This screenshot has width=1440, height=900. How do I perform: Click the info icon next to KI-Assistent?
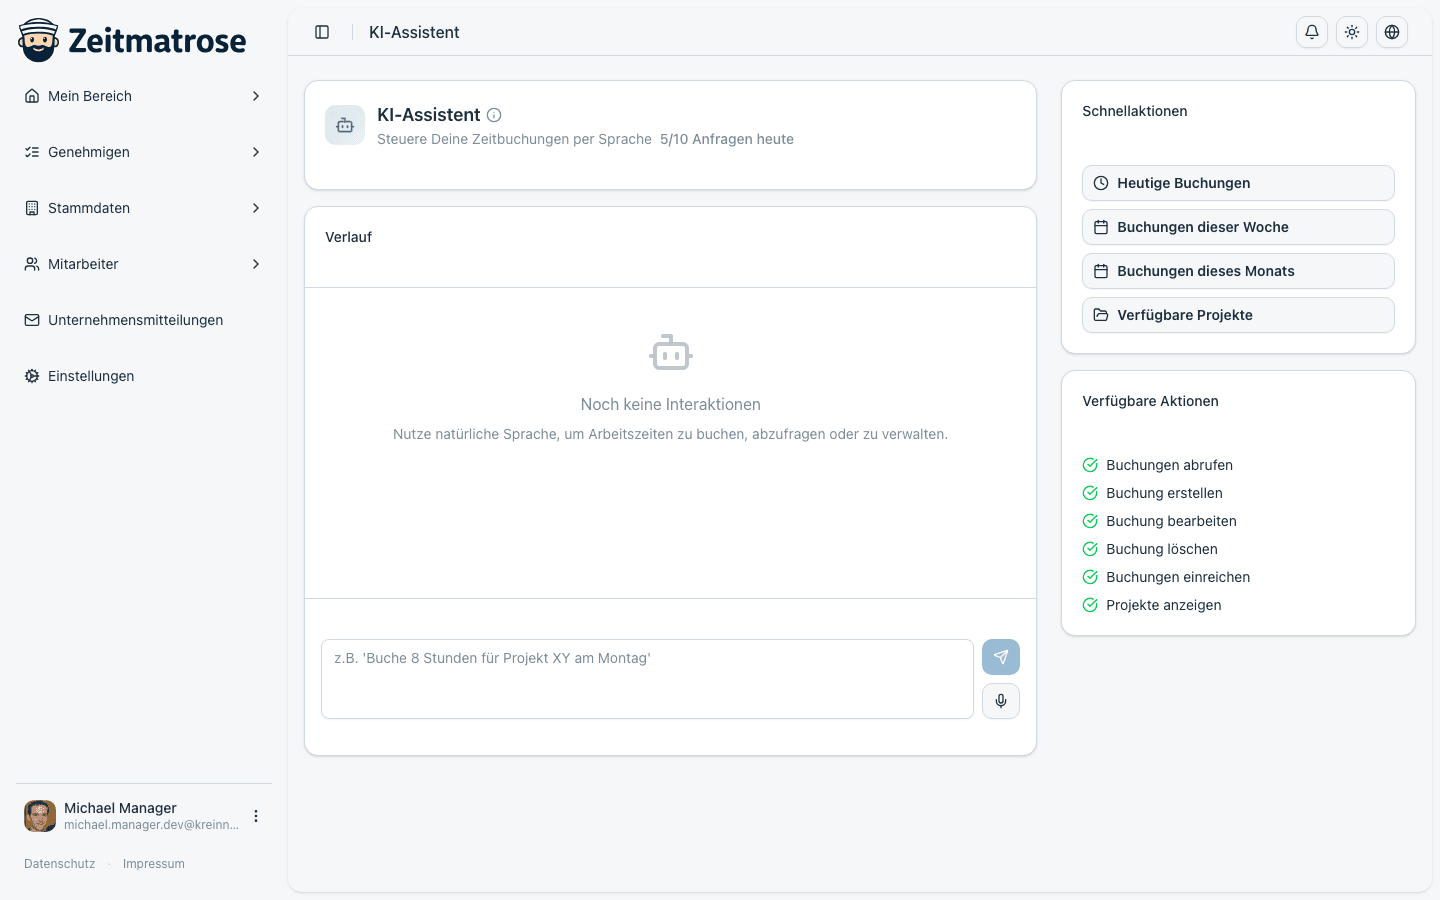(494, 115)
